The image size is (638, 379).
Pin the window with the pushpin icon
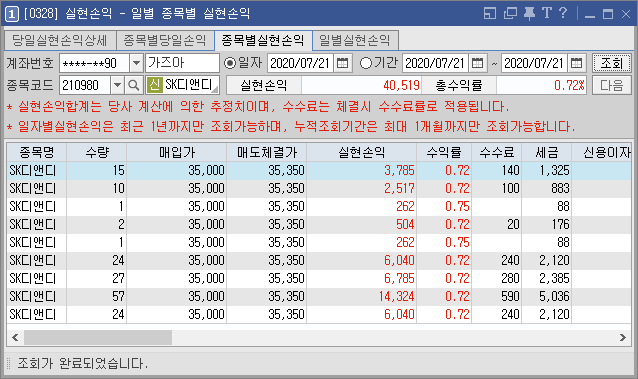point(529,13)
